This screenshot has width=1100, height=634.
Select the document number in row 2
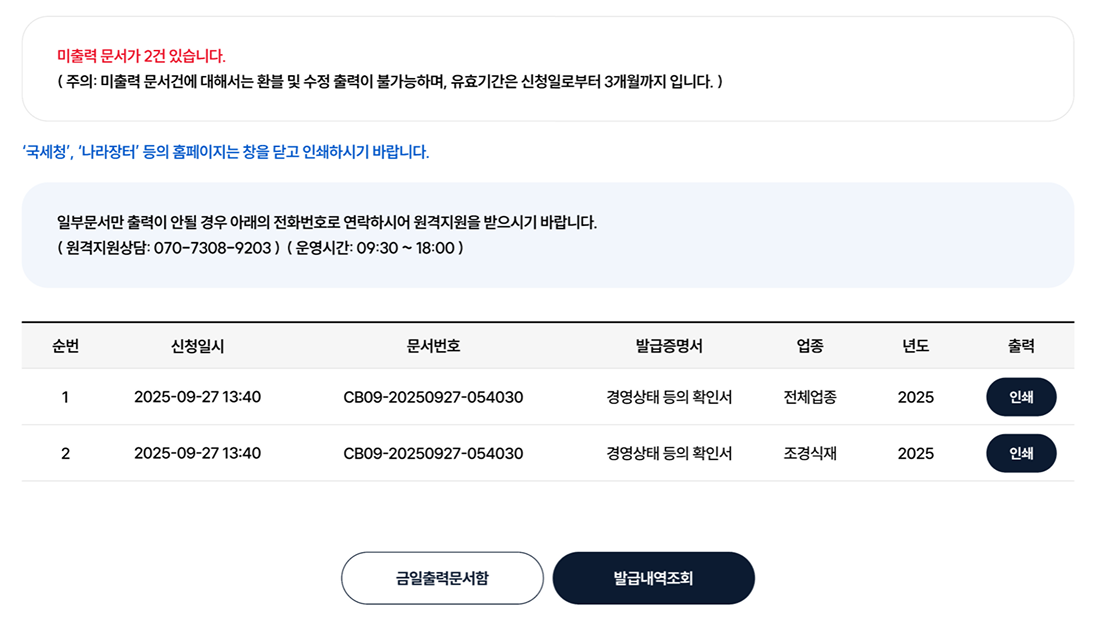[433, 453]
